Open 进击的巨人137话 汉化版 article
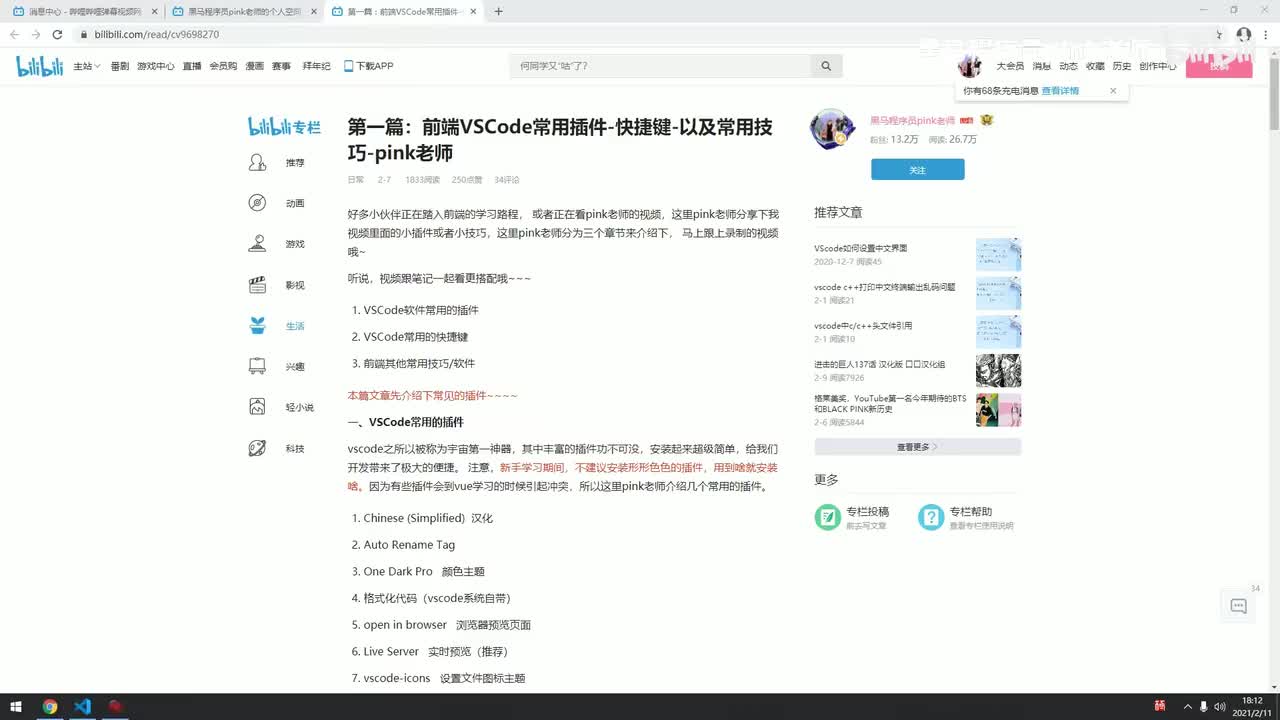Screen dimensions: 1280x720 point(879,365)
